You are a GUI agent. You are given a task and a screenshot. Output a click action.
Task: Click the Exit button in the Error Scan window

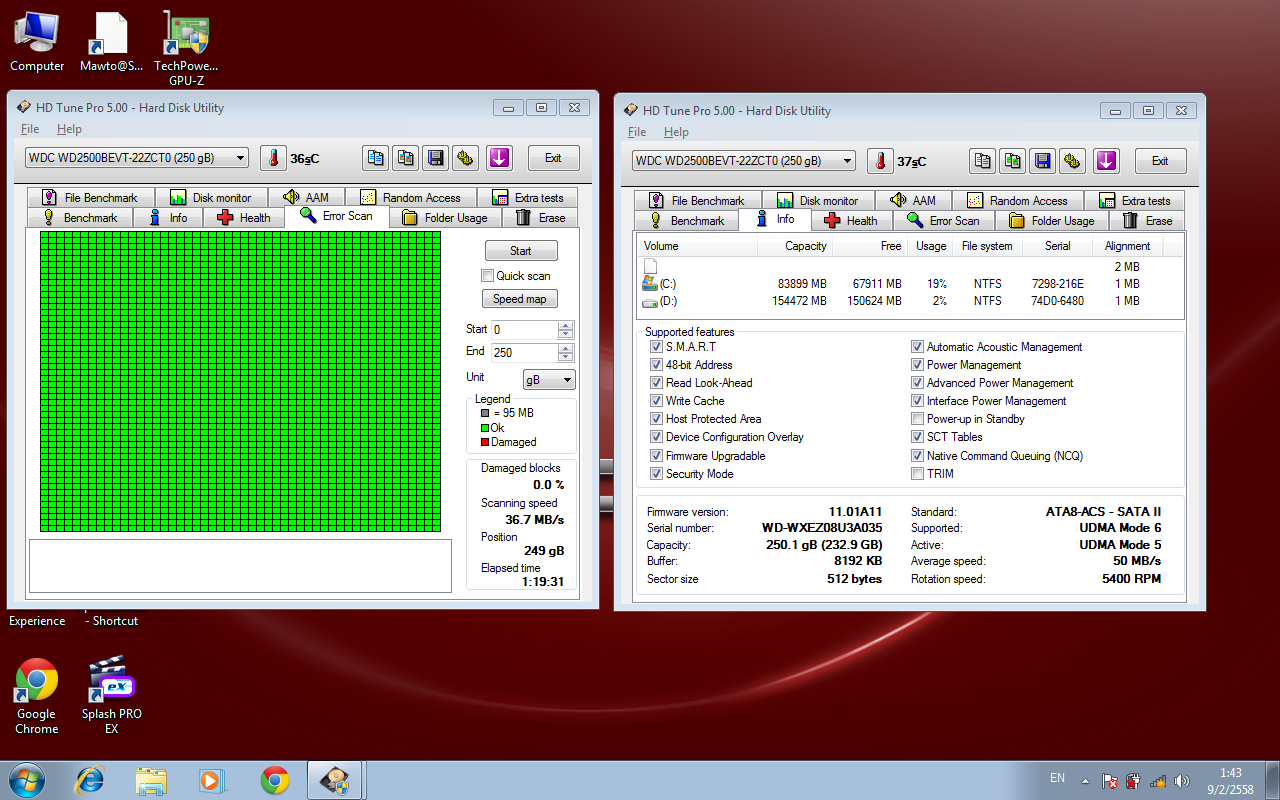(x=553, y=158)
